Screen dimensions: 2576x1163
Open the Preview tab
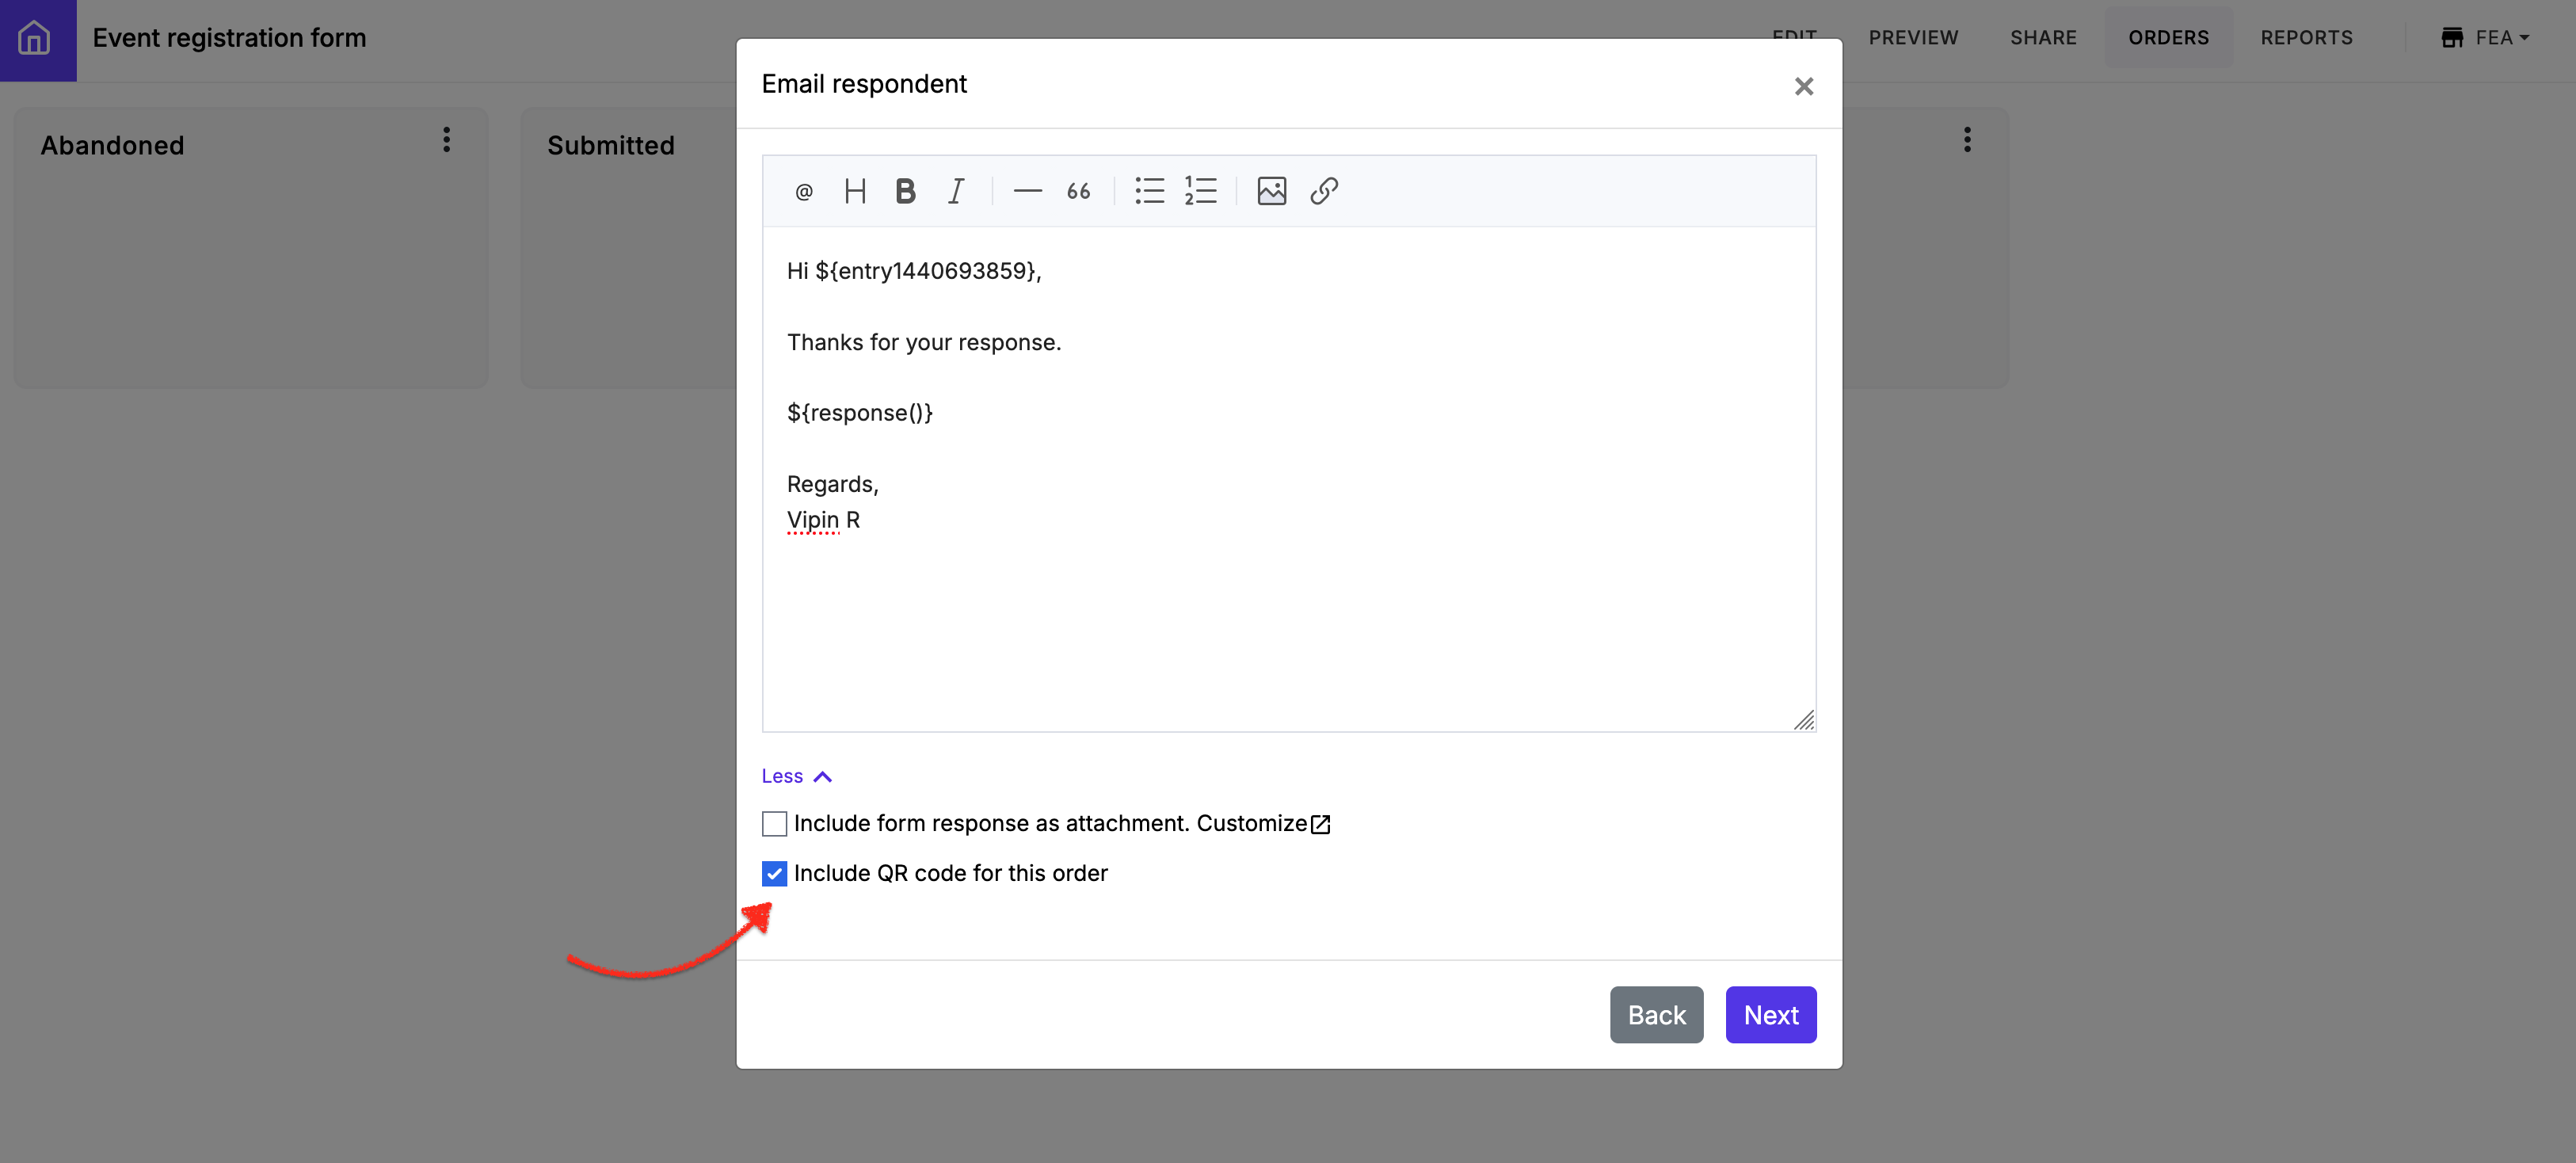point(1912,38)
